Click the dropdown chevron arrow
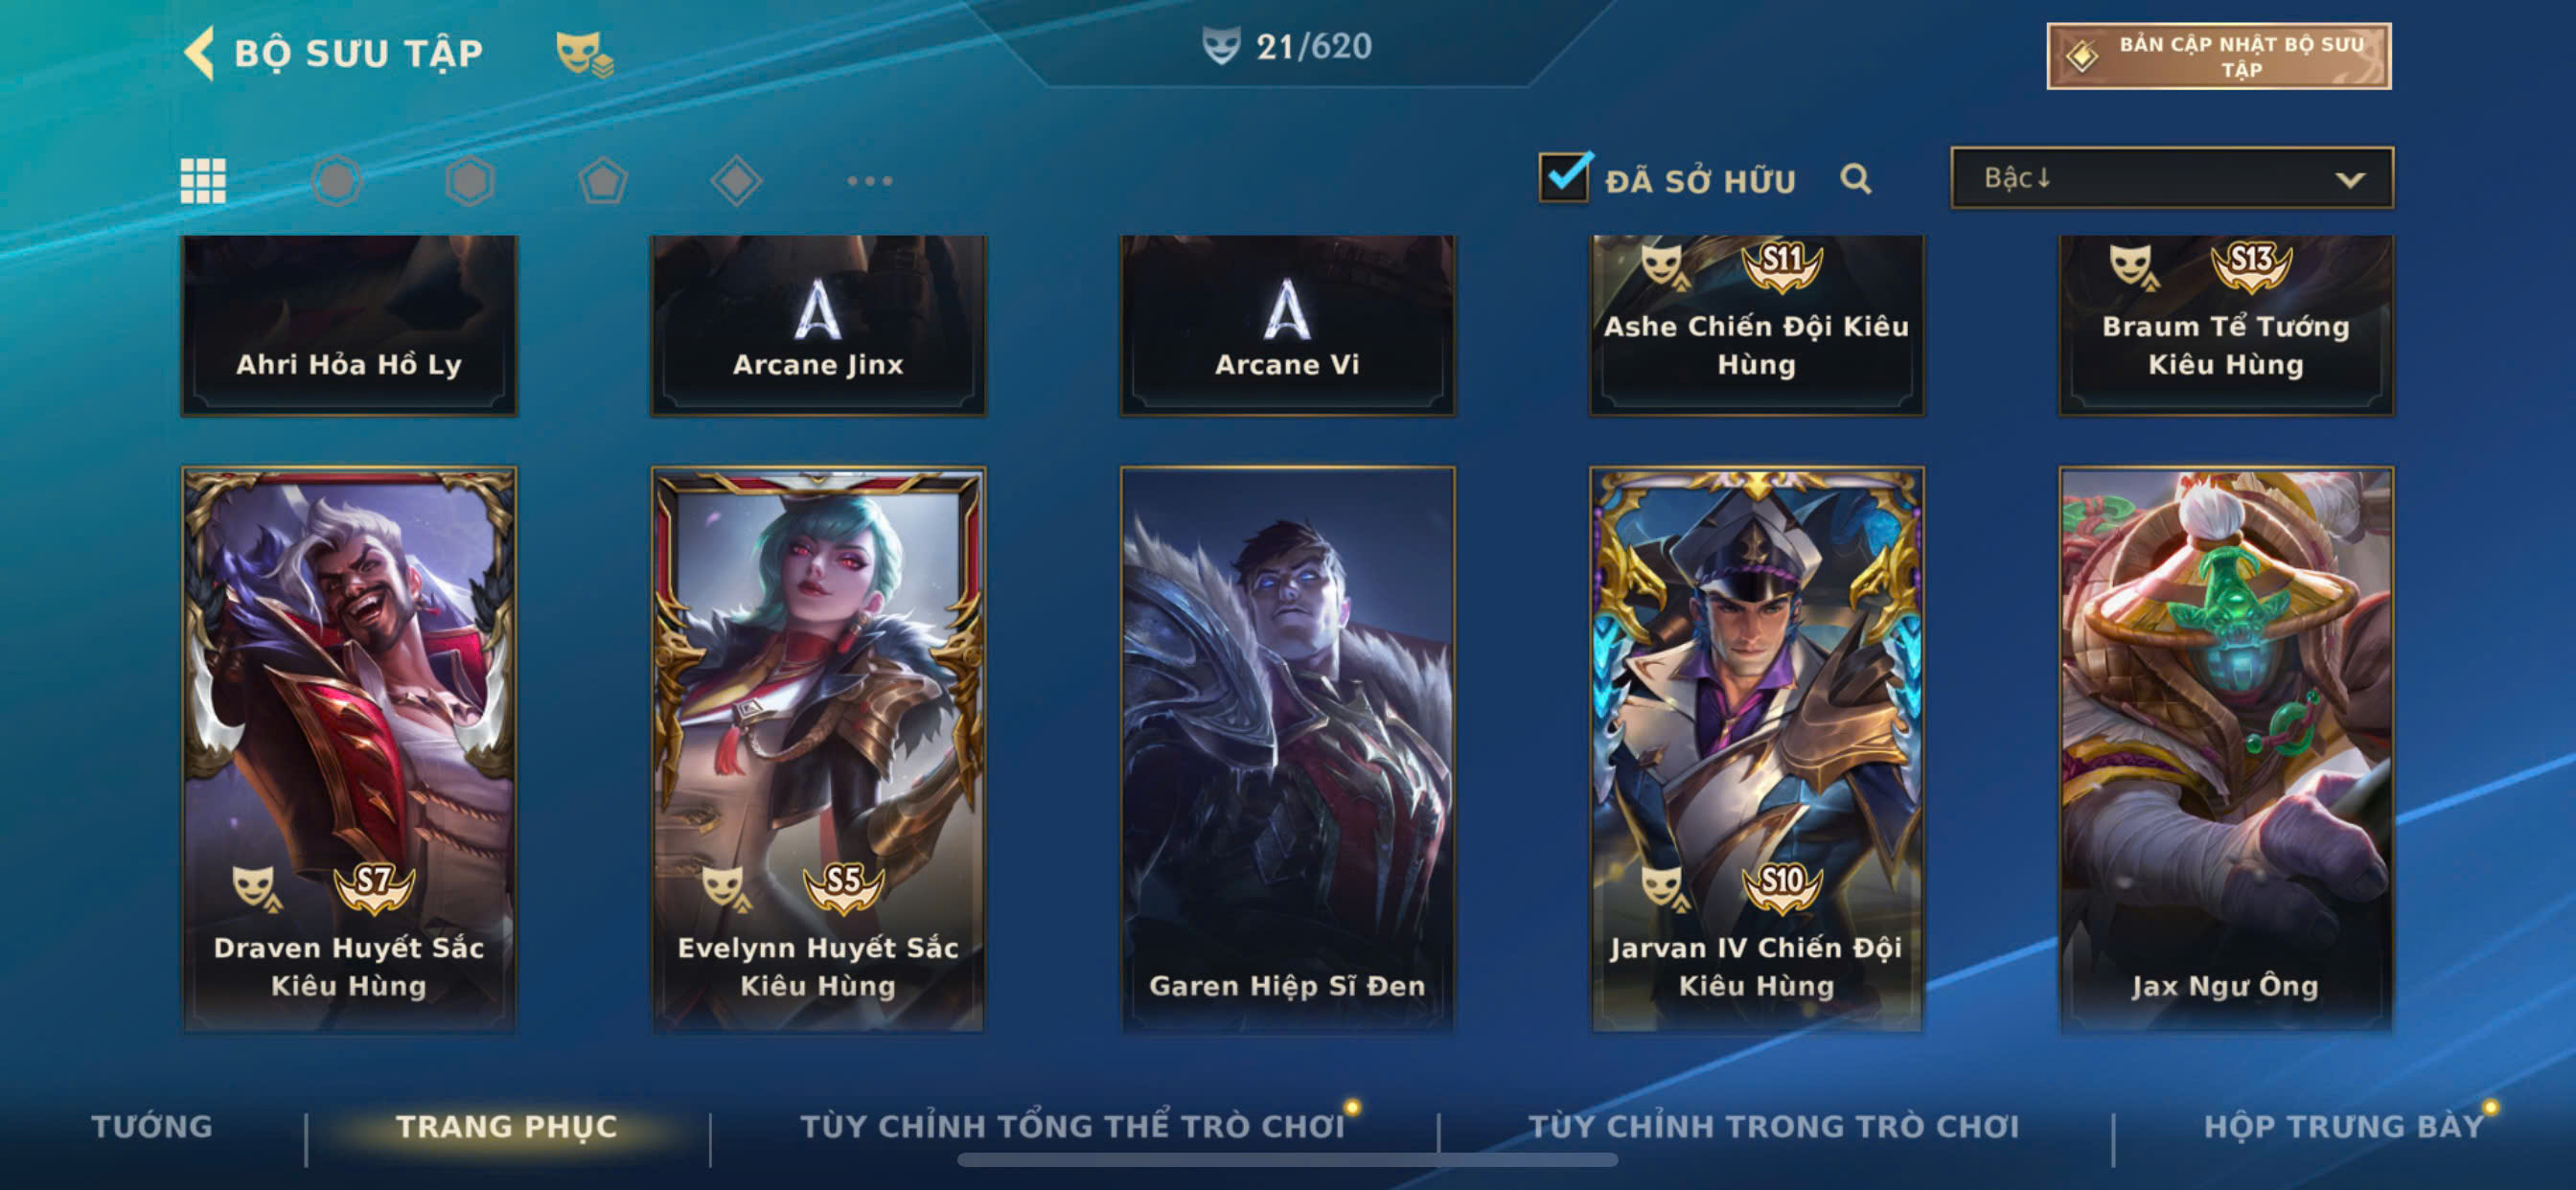Screen dimensions: 2576x1190 [x=2350, y=180]
